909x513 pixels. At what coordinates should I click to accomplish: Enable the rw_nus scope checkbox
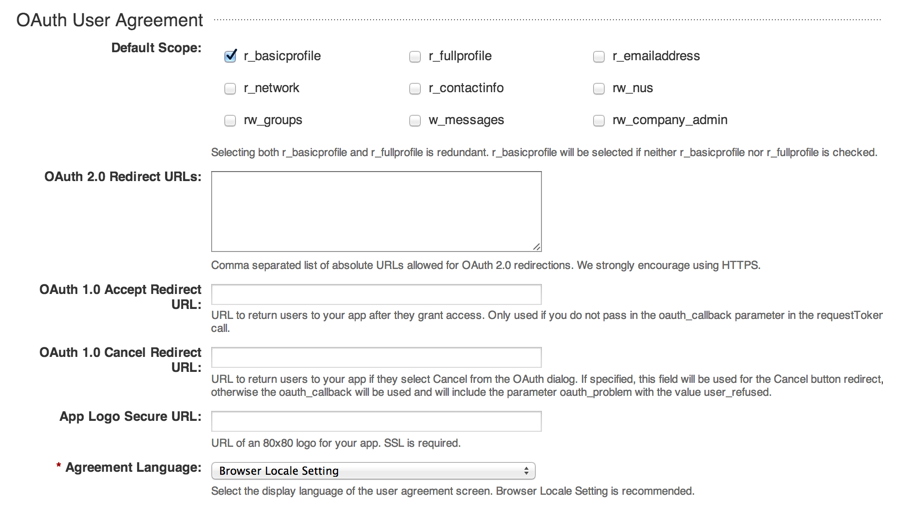pyautogui.click(x=599, y=89)
